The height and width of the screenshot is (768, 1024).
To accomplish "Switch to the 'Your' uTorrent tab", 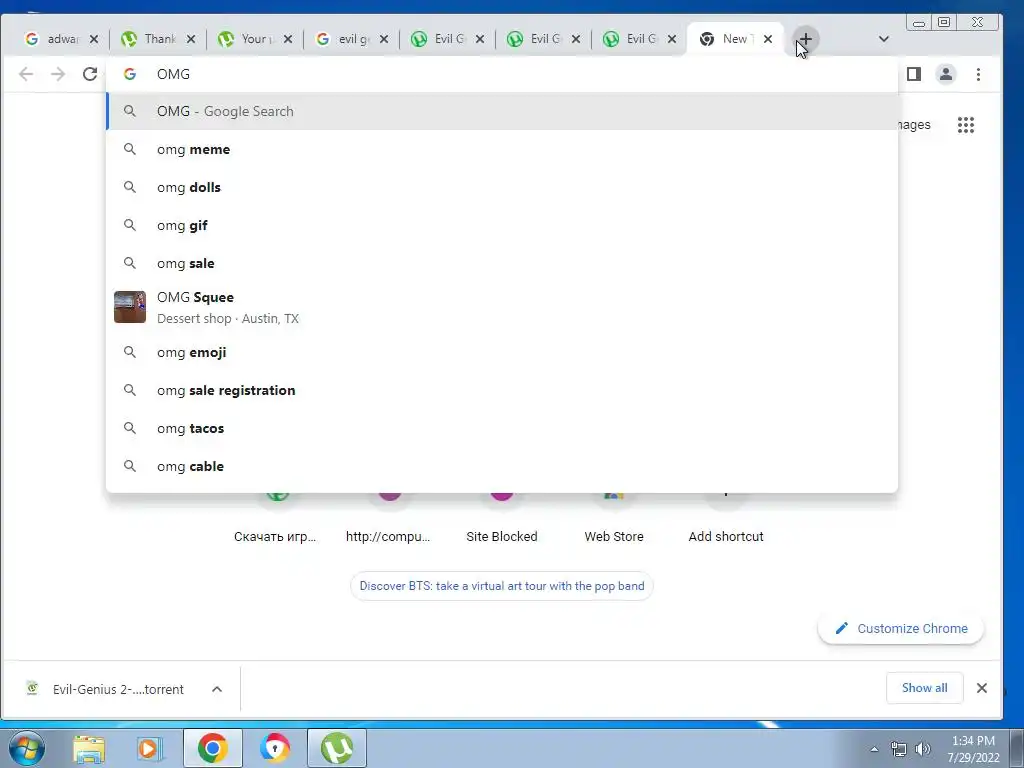I will click(x=254, y=39).
